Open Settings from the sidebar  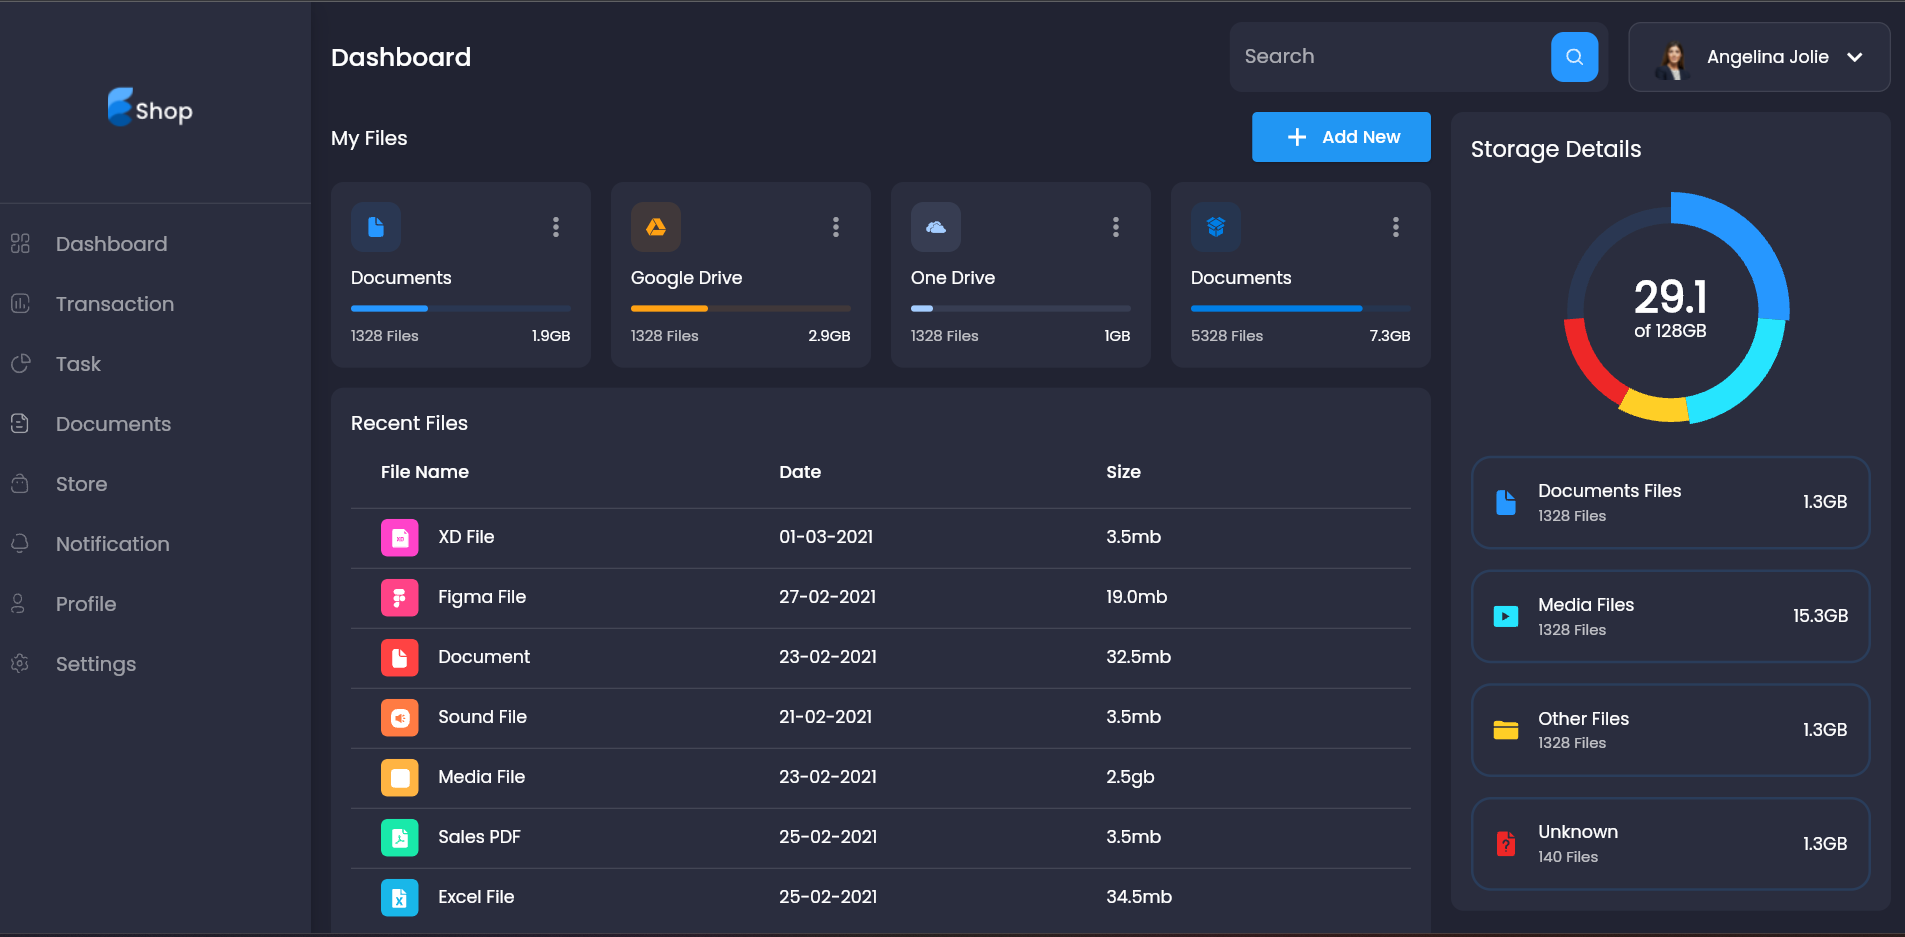pos(95,663)
